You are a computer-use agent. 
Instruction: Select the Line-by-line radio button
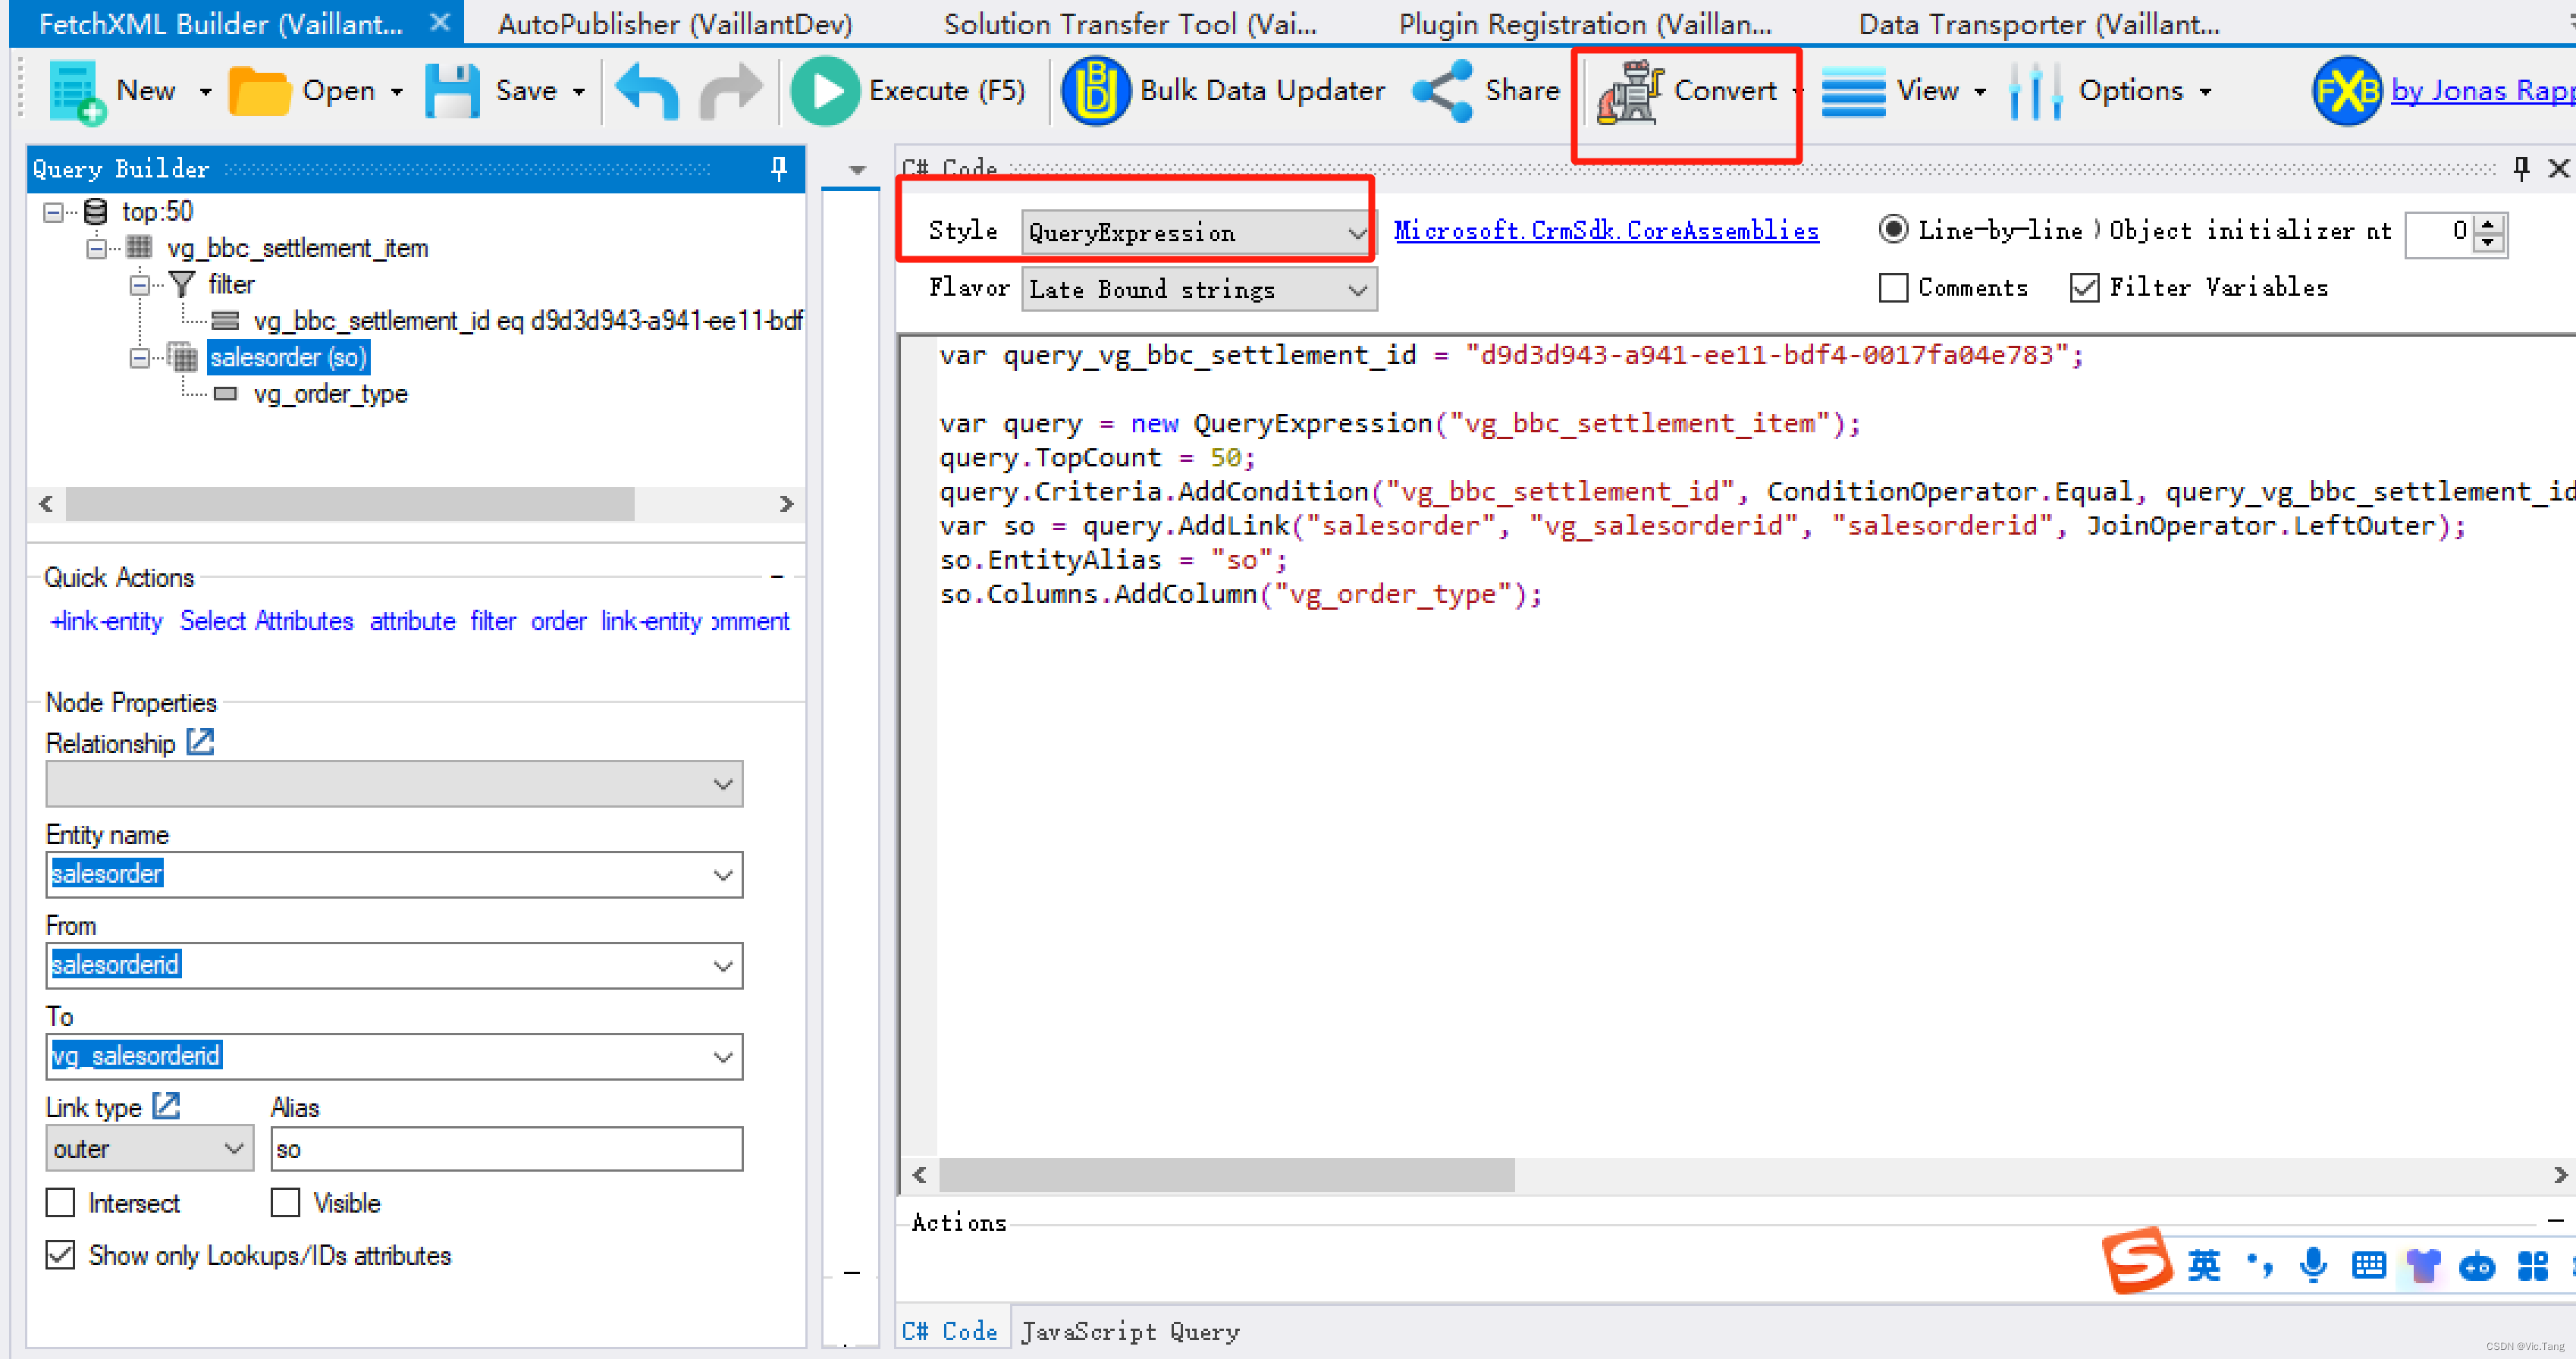pos(1893,230)
